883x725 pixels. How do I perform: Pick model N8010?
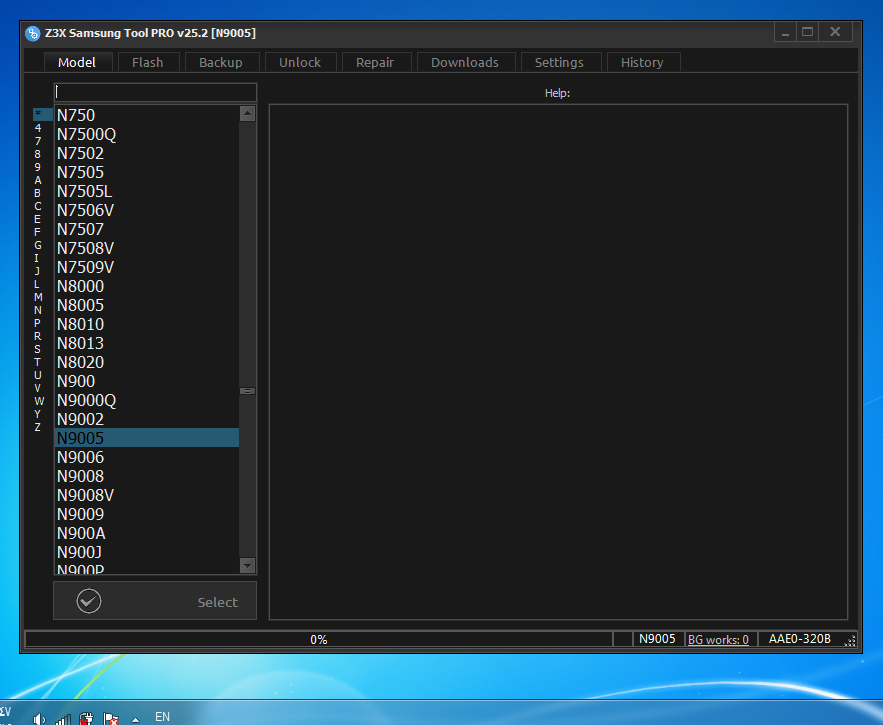coord(147,324)
